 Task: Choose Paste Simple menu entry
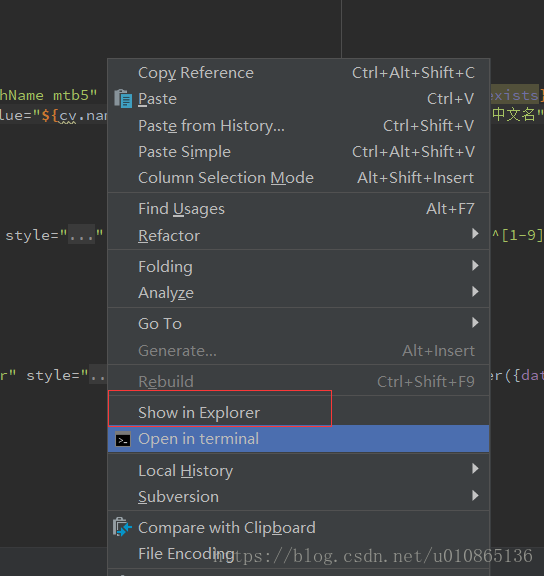click(298, 152)
